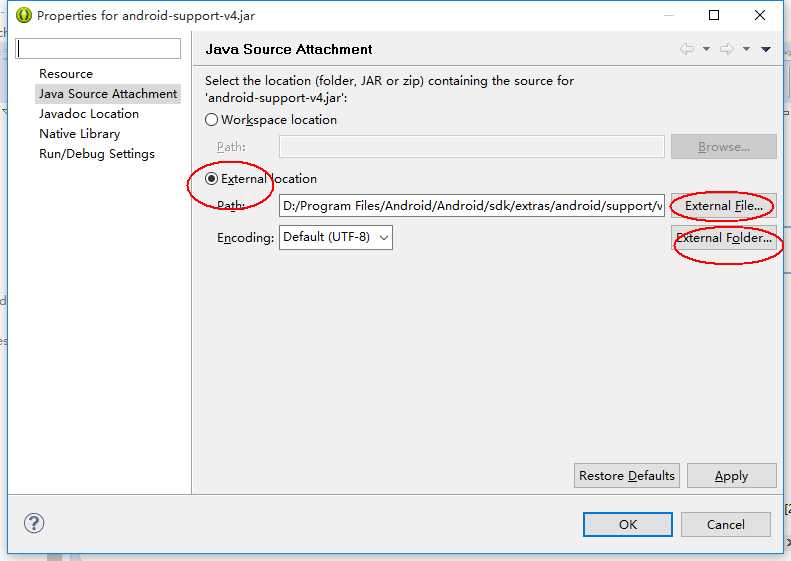Screen dimensions: 791x561
Task: Click the External Folder... button
Action: point(723,238)
